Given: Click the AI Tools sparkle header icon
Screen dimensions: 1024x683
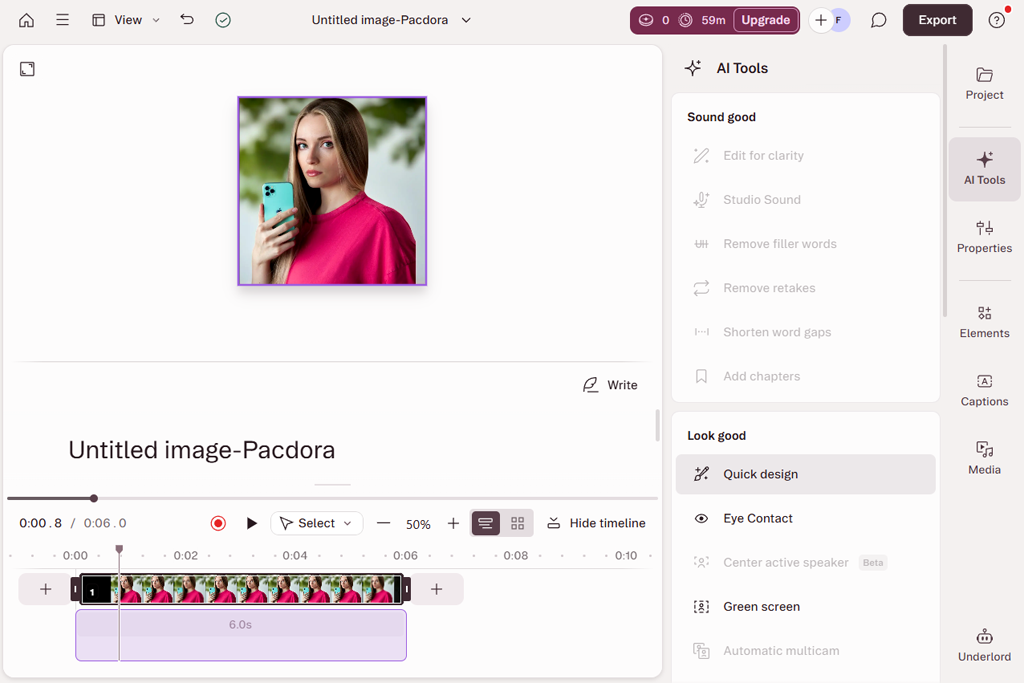Looking at the screenshot, I should (x=693, y=68).
